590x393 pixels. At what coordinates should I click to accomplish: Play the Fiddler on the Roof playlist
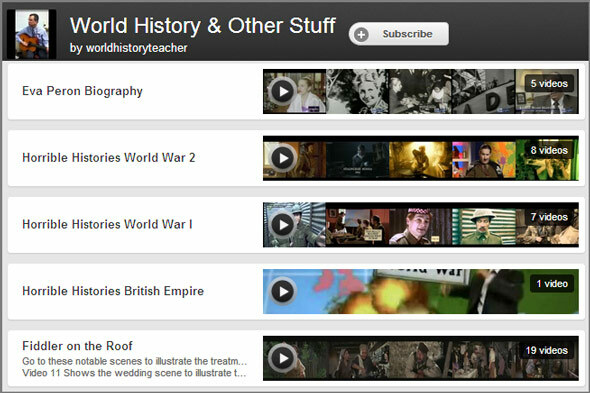[283, 358]
